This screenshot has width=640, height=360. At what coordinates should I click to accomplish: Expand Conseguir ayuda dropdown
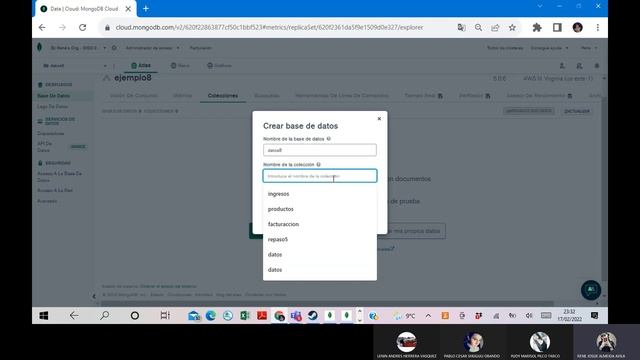point(549,48)
